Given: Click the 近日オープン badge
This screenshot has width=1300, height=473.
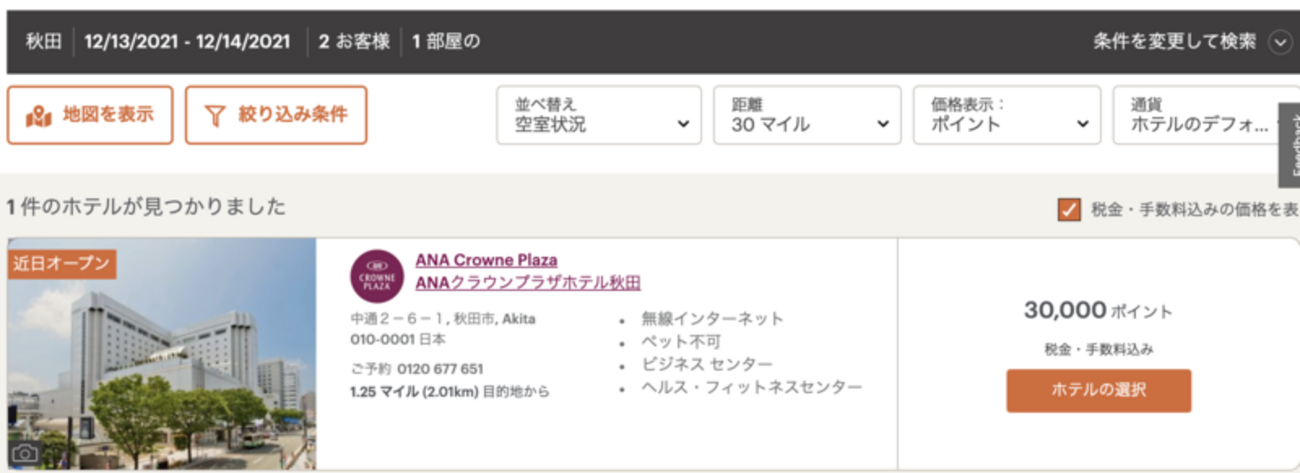Looking at the screenshot, I should coord(61,264).
